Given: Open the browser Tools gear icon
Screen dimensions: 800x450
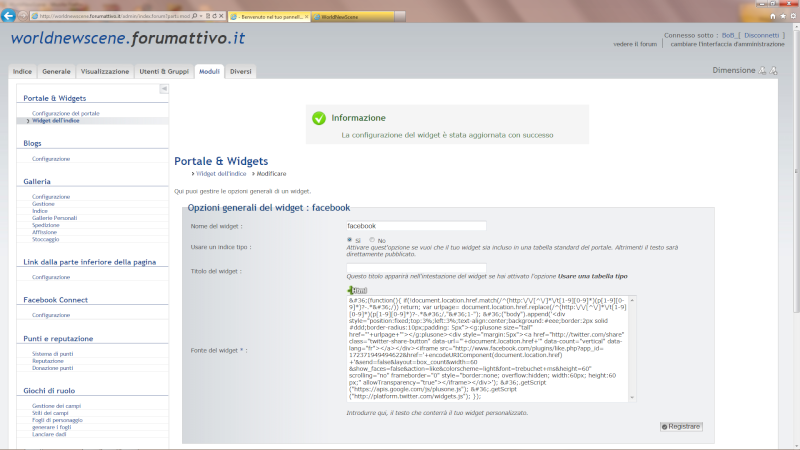Looking at the screenshot, I should point(793,16).
